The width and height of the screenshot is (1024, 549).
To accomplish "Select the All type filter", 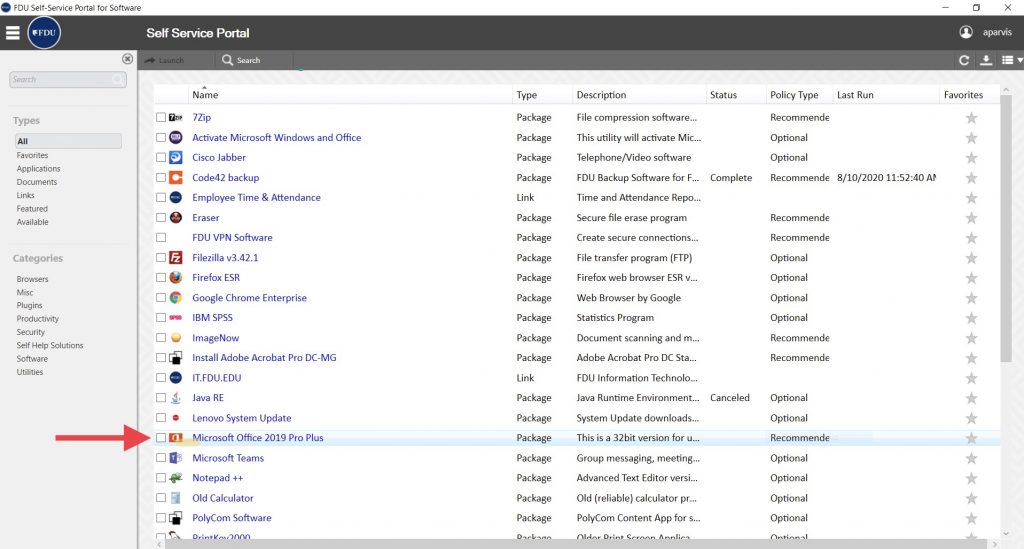I will coord(68,141).
